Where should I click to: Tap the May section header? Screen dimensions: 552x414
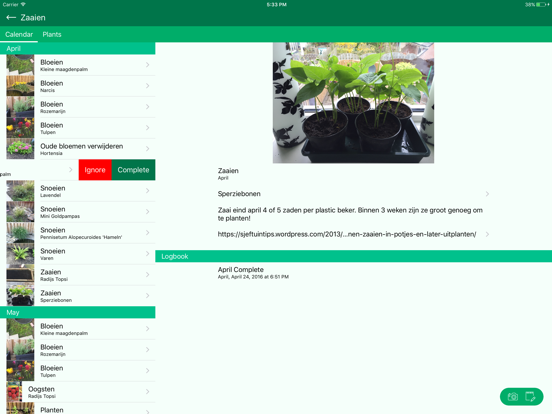(77, 312)
